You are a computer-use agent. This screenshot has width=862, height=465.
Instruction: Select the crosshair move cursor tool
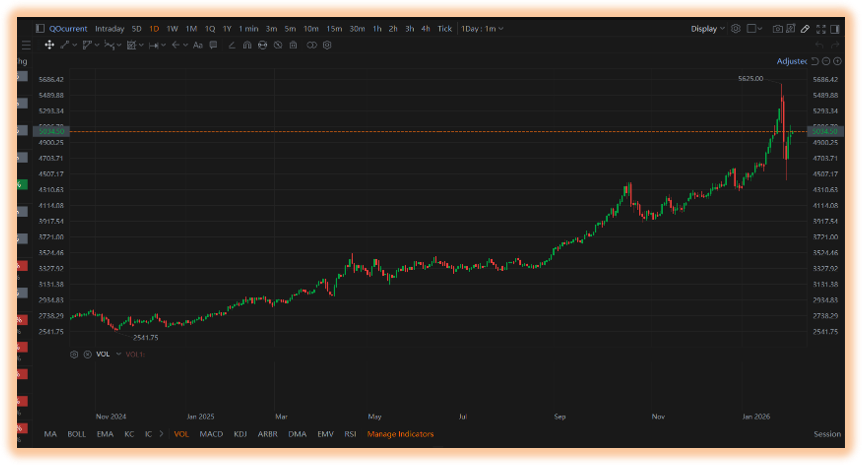[x=49, y=45]
